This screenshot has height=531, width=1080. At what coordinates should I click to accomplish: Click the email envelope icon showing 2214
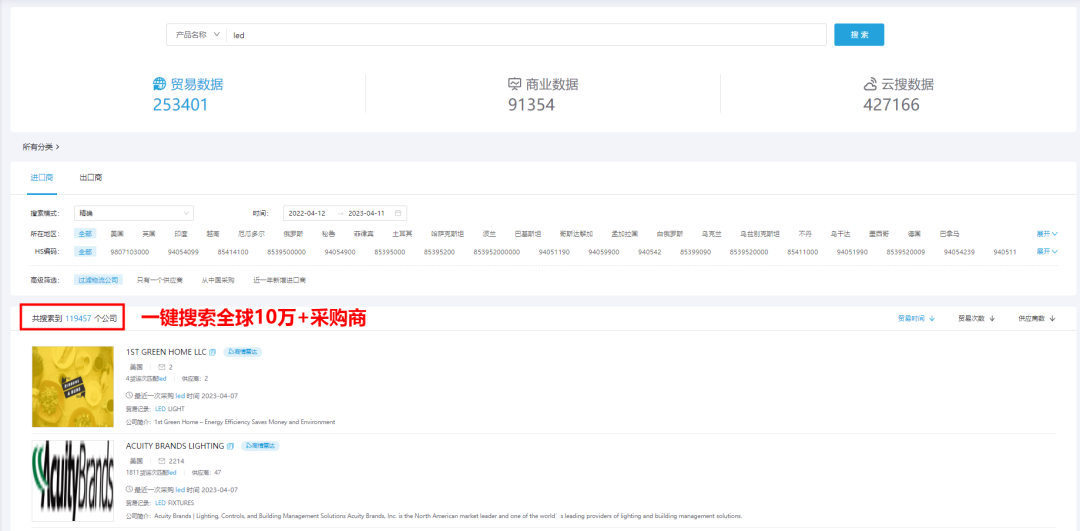(162, 461)
